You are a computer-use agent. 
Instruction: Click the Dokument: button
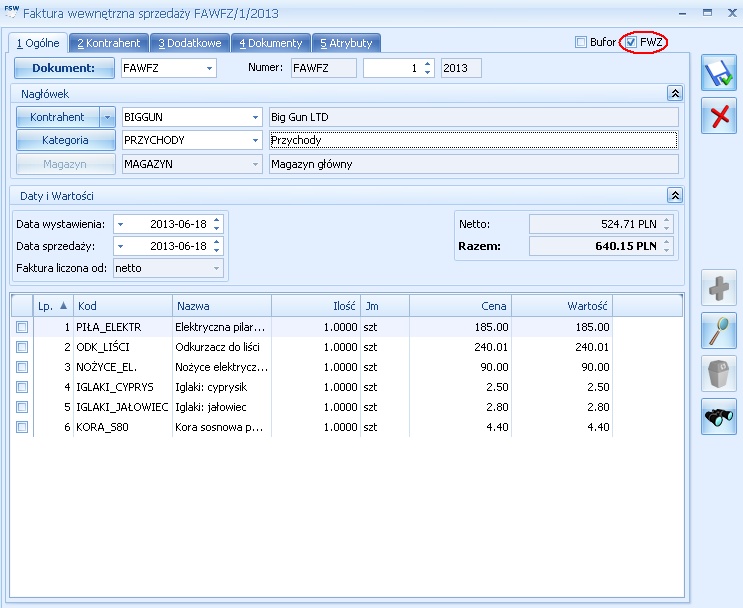click(x=64, y=68)
